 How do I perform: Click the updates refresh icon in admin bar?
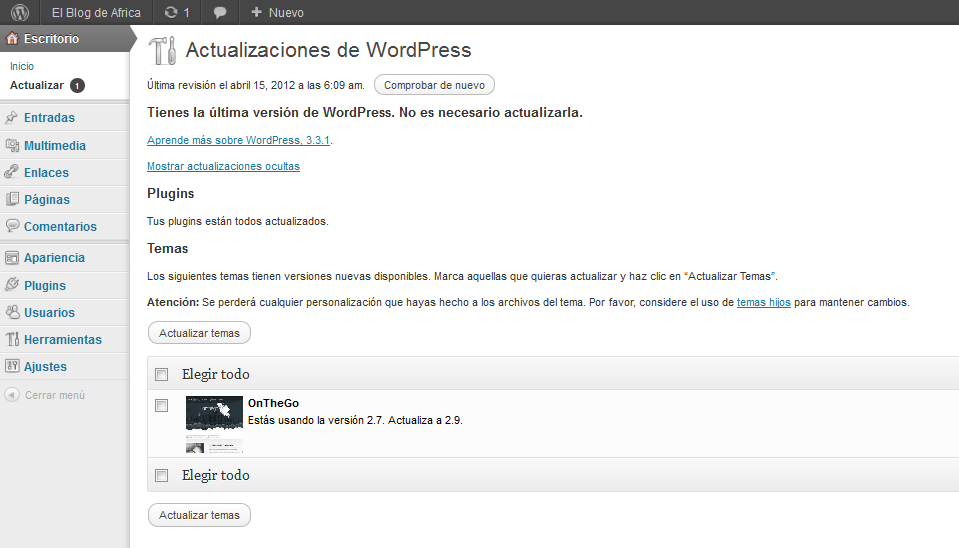tap(171, 12)
